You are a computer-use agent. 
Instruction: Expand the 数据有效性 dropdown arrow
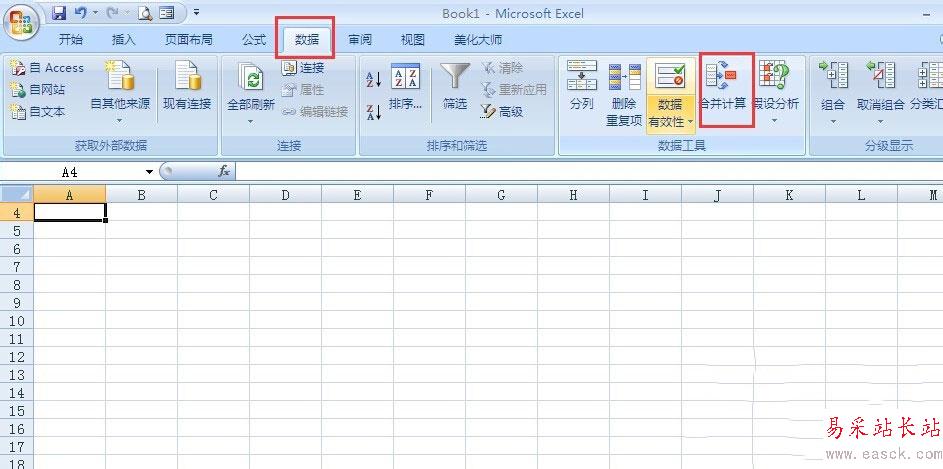[690, 122]
